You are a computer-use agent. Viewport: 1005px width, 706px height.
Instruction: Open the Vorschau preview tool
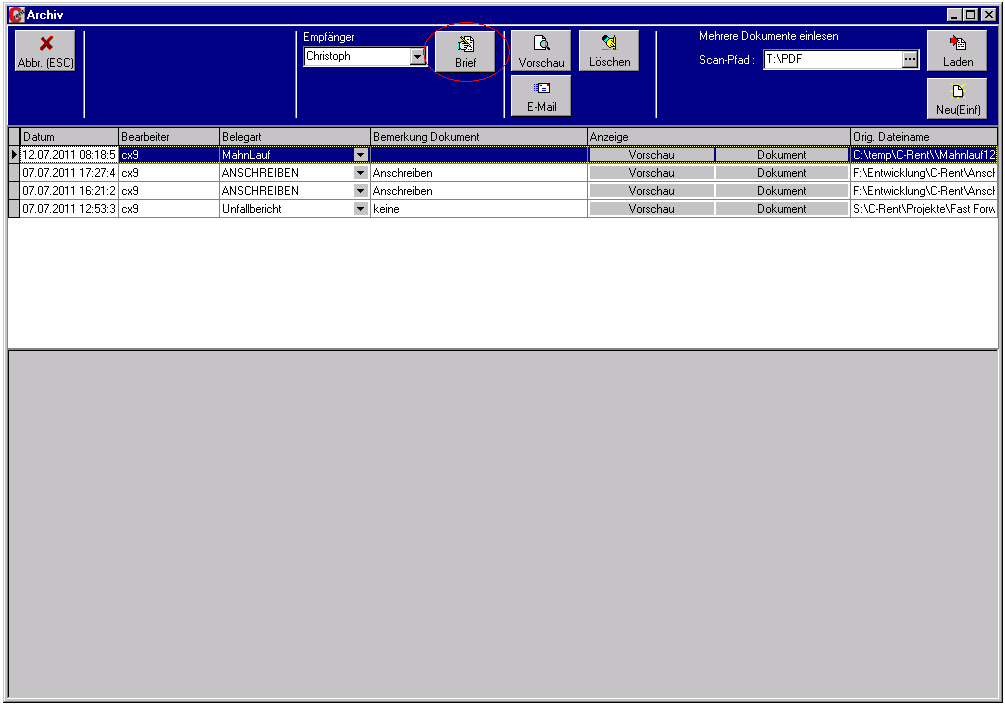(541, 48)
